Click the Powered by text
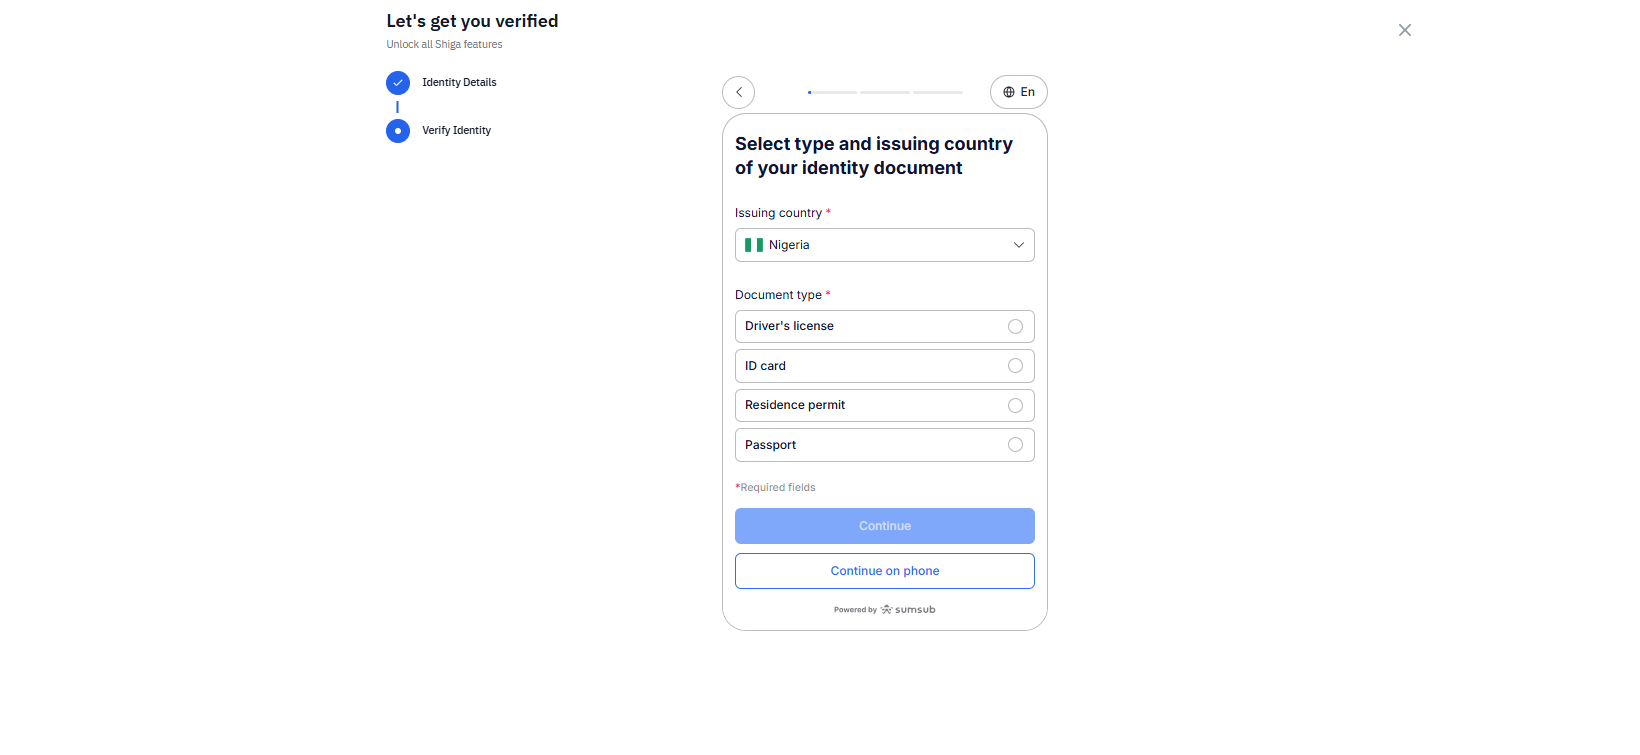This screenshot has height=755, width=1640. point(855,610)
